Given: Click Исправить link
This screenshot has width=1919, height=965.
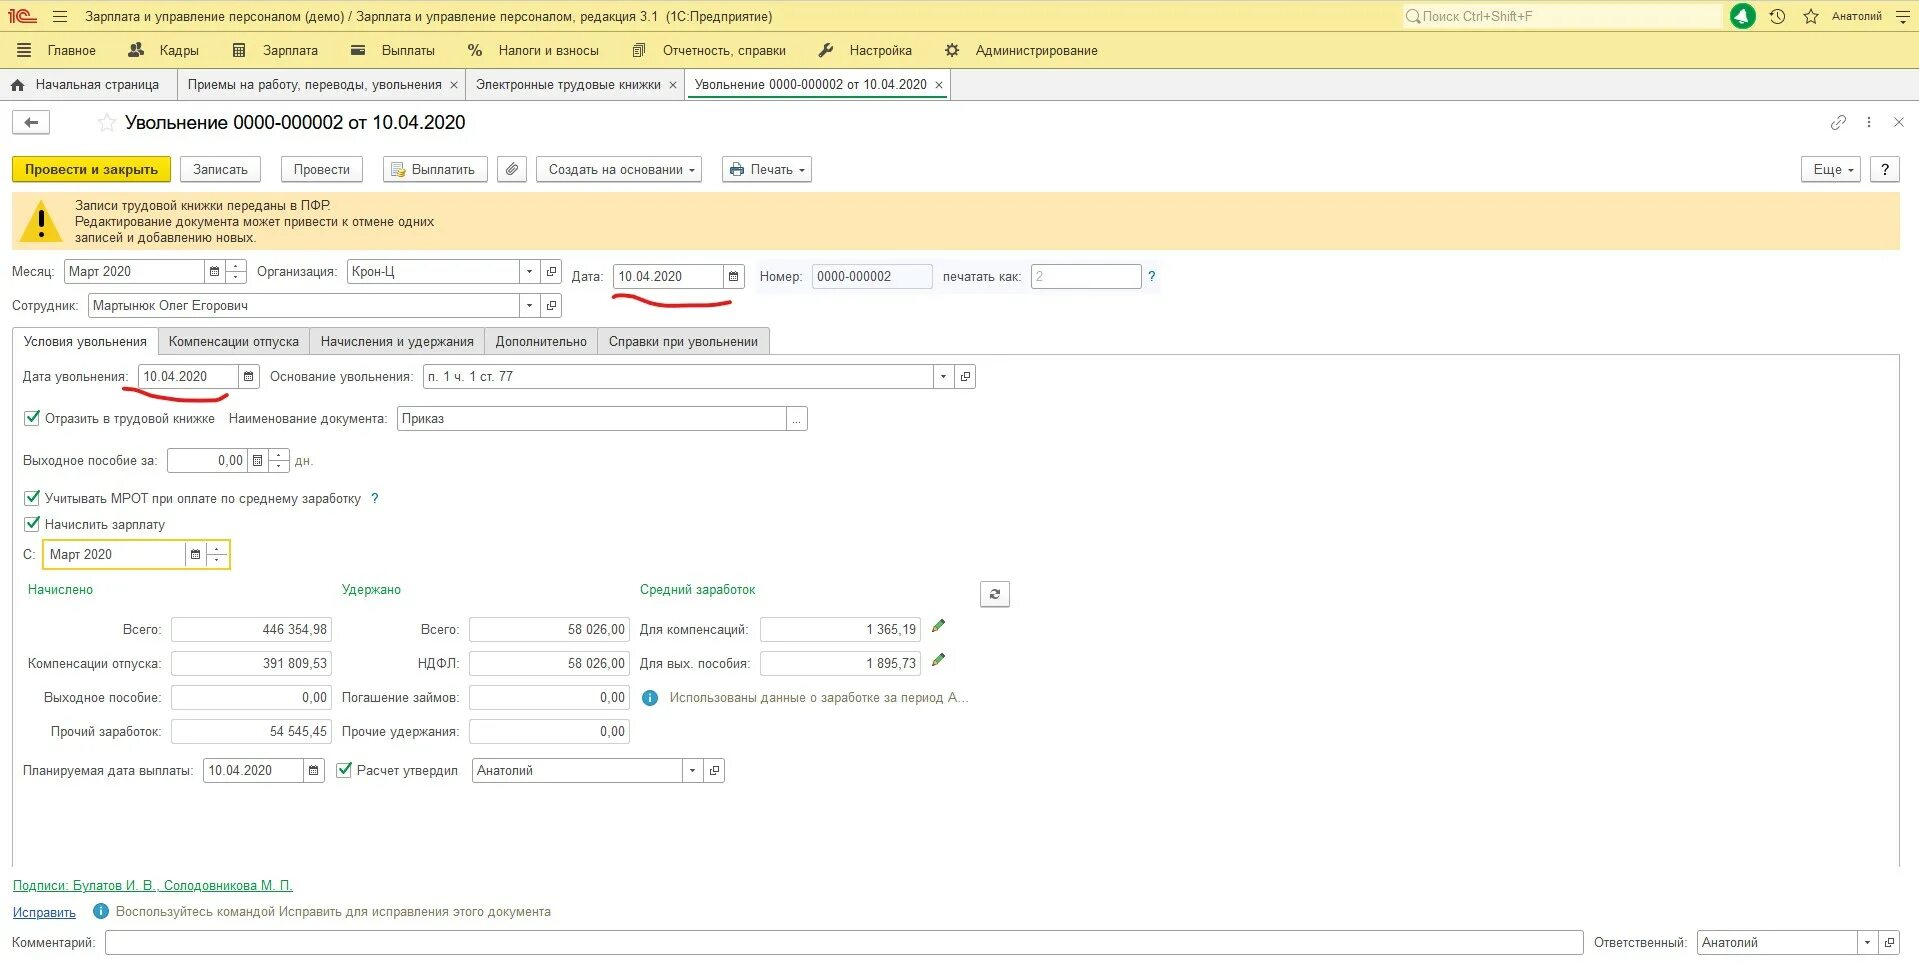Looking at the screenshot, I should click(x=44, y=912).
